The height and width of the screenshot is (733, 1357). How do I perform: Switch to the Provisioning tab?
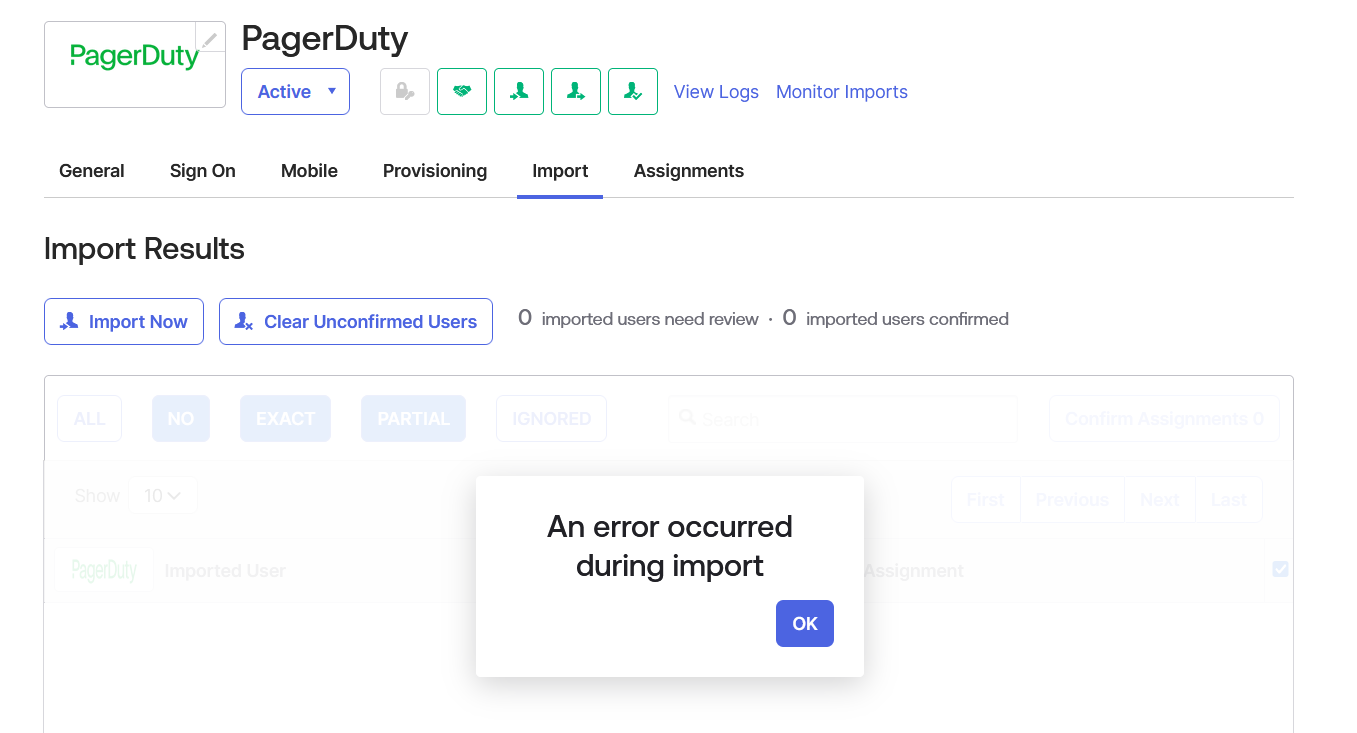(435, 171)
